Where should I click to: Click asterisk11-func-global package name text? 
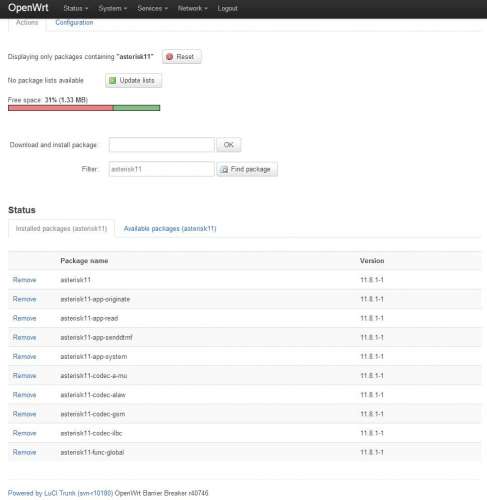(x=92, y=452)
